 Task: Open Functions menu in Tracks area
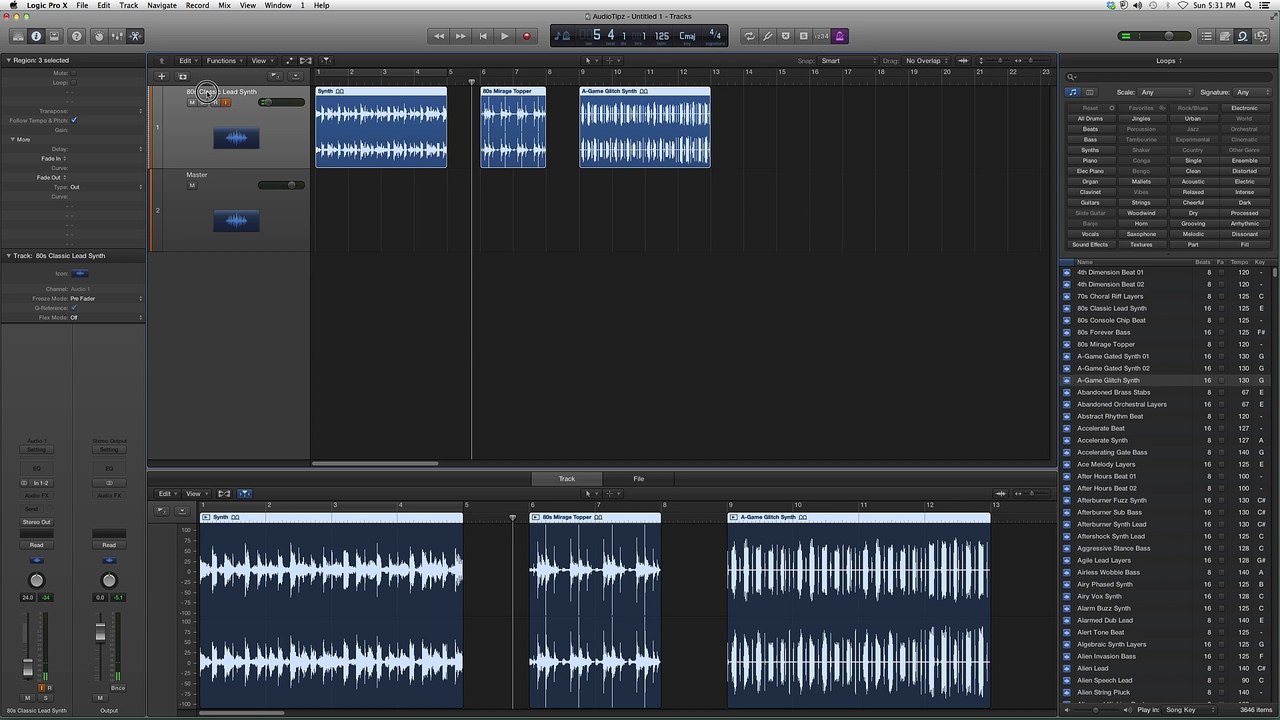click(x=224, y=61)
